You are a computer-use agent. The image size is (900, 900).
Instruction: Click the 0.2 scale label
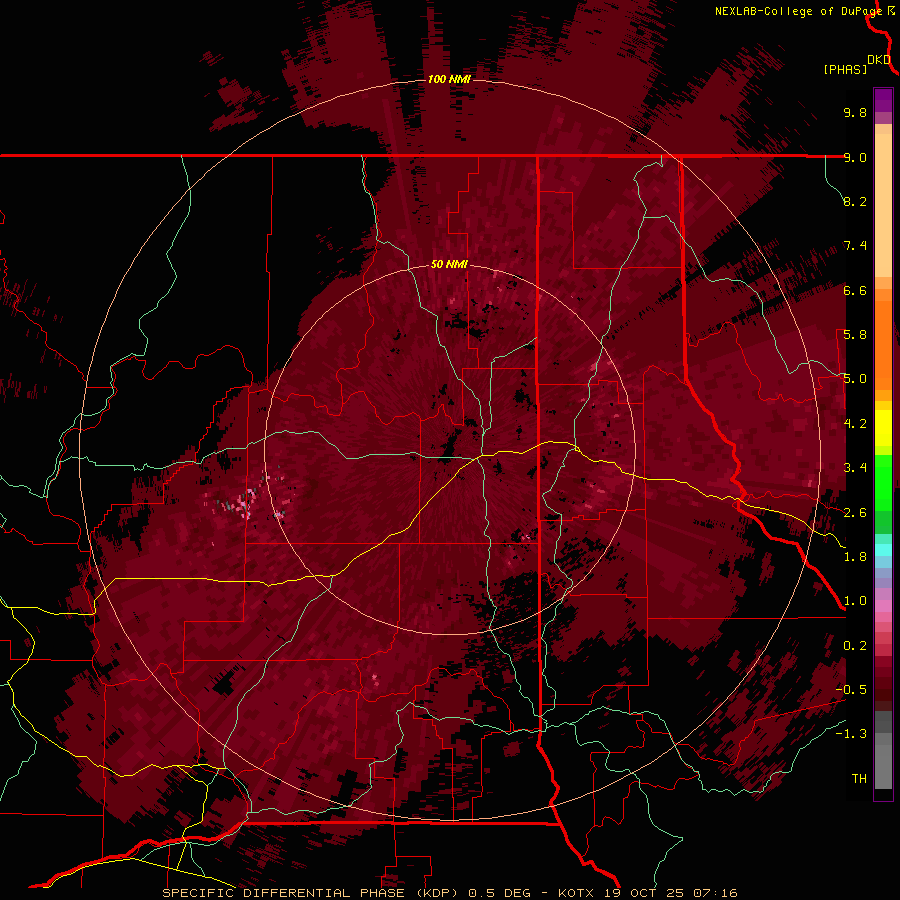click(855, 646)
